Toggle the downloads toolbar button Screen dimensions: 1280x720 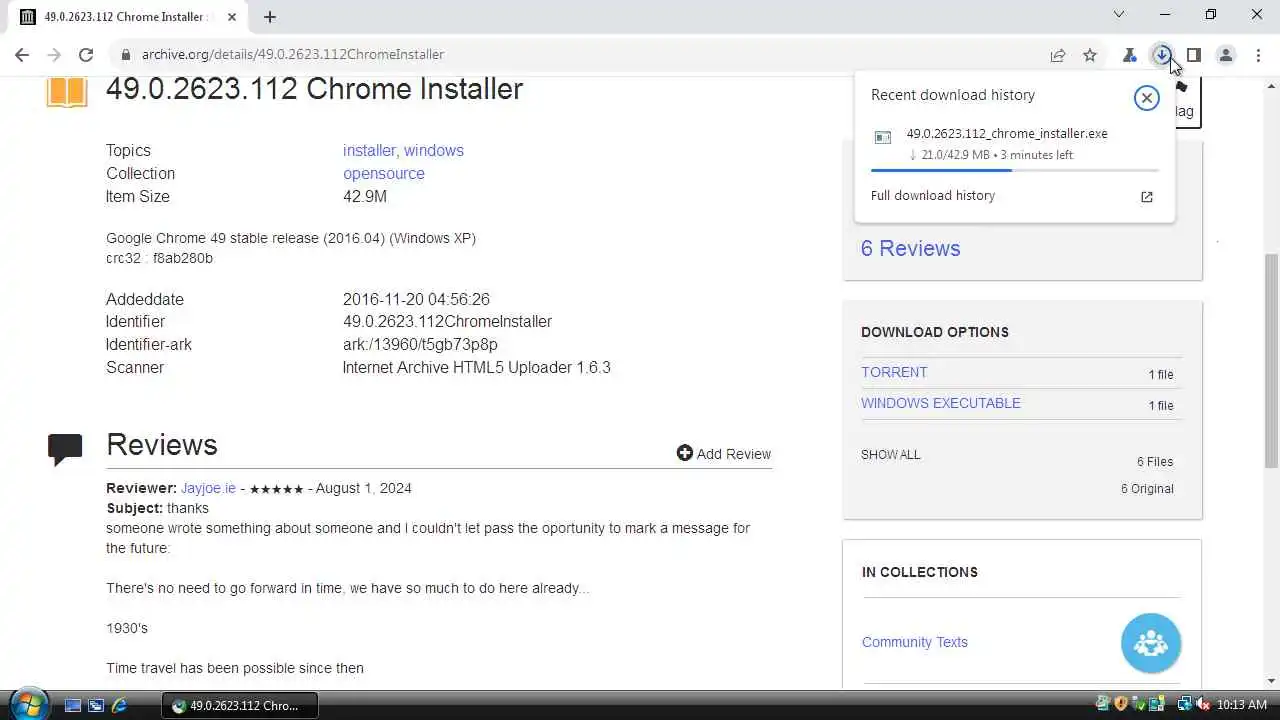(x=1161, y=55)
